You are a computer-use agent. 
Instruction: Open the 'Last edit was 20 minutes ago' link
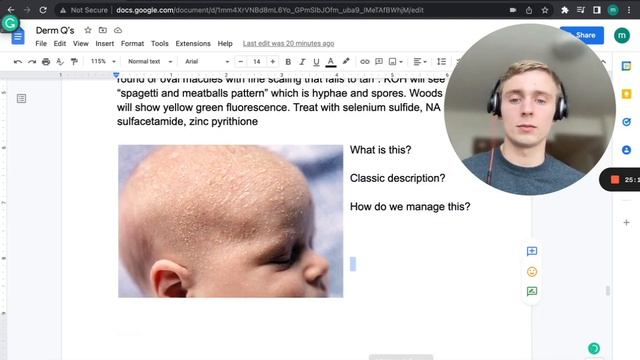[289, 43]
